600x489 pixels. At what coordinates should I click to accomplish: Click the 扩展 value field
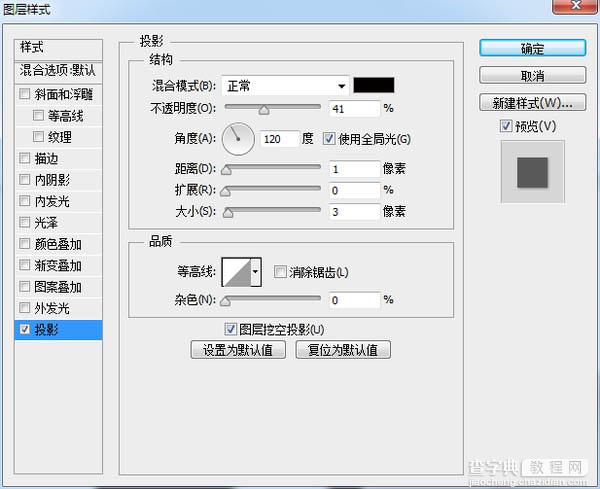355,190
